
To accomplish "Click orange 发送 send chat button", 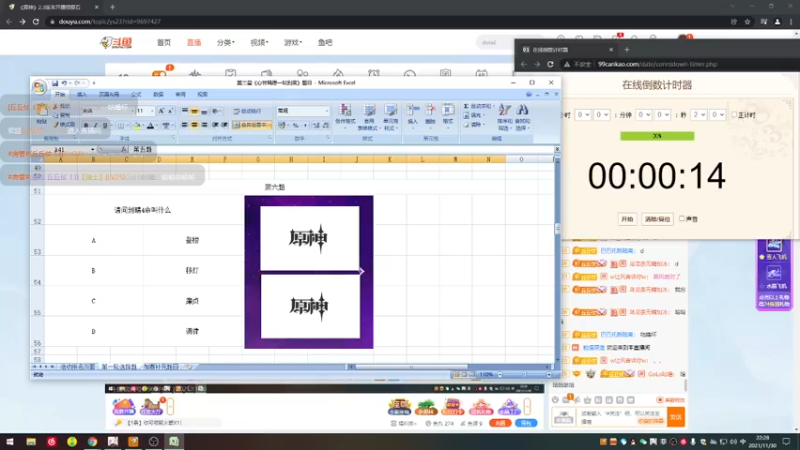I will (x=676, y=417).
